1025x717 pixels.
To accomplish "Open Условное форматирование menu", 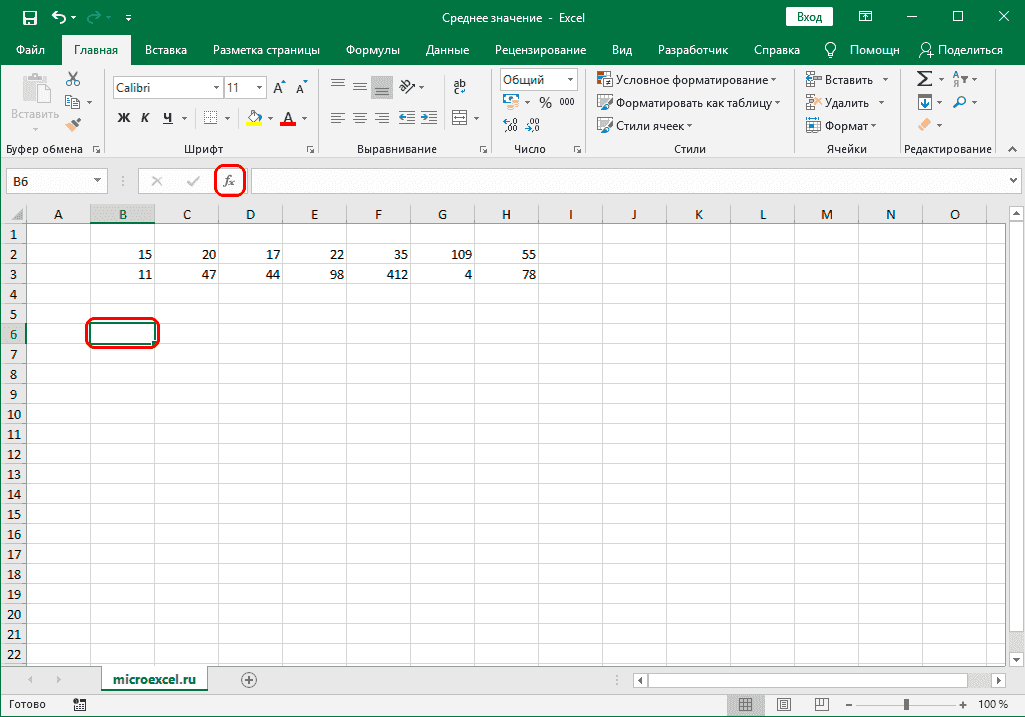I will pyautogui.click(x=684, y=78).
